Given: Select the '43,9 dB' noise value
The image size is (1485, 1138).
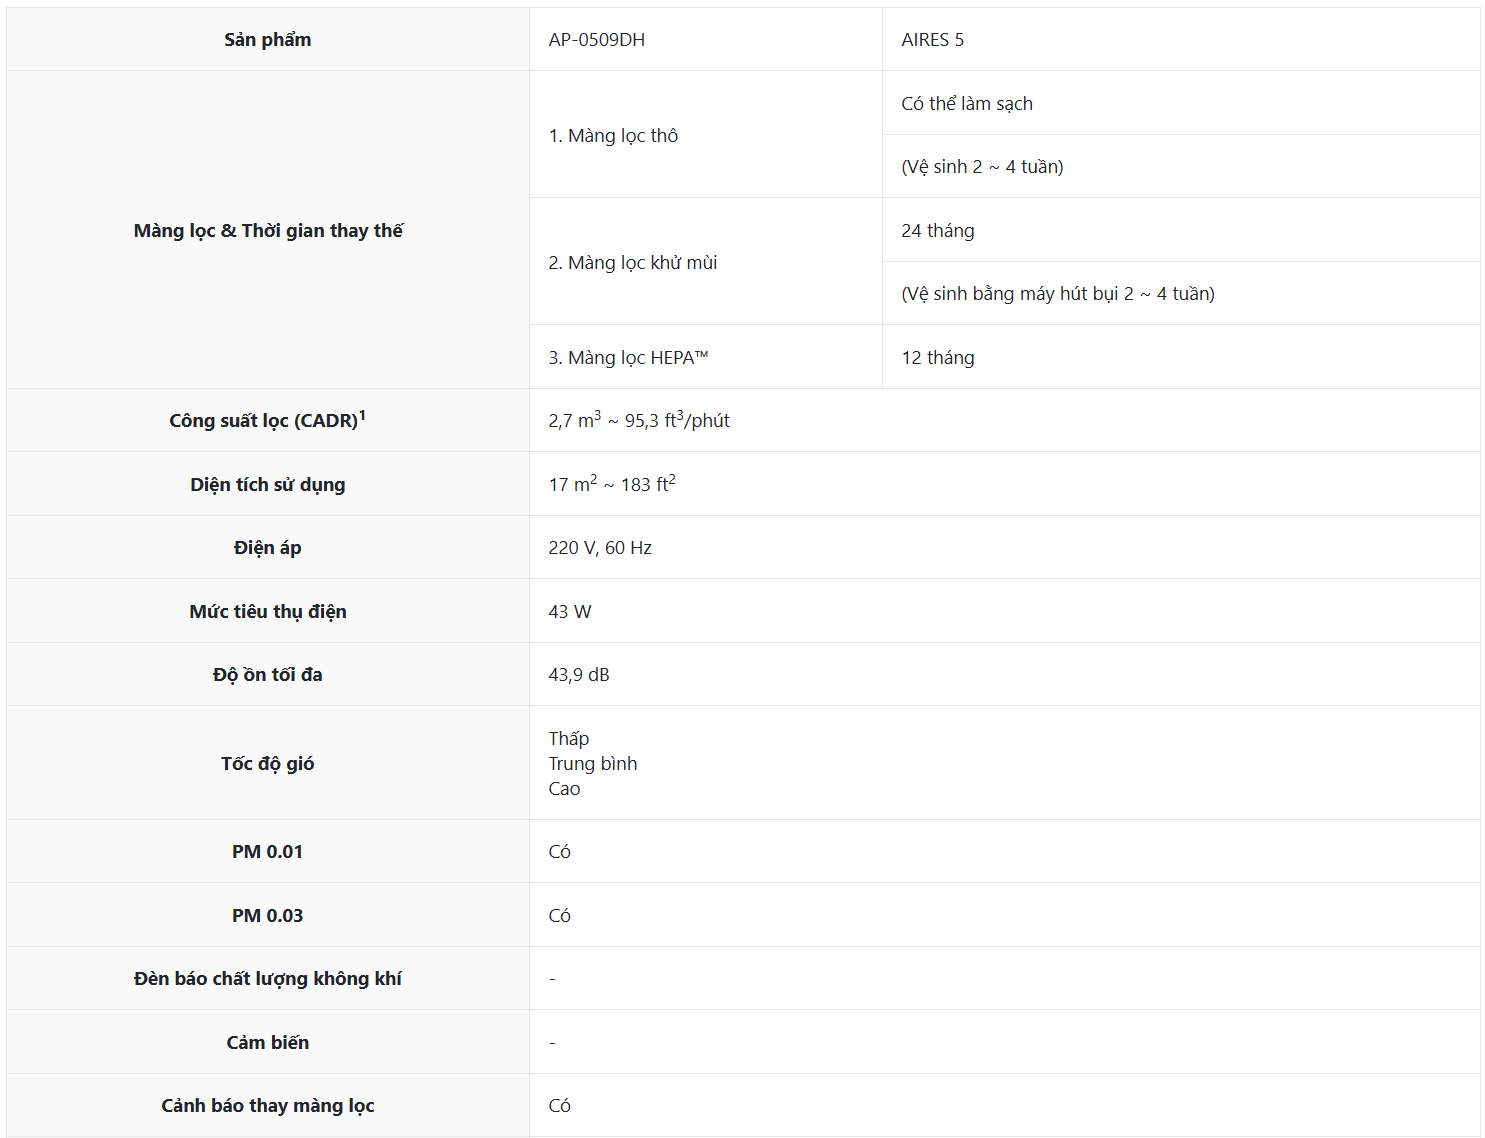Looking at the screenshot, I should [578, 675].
